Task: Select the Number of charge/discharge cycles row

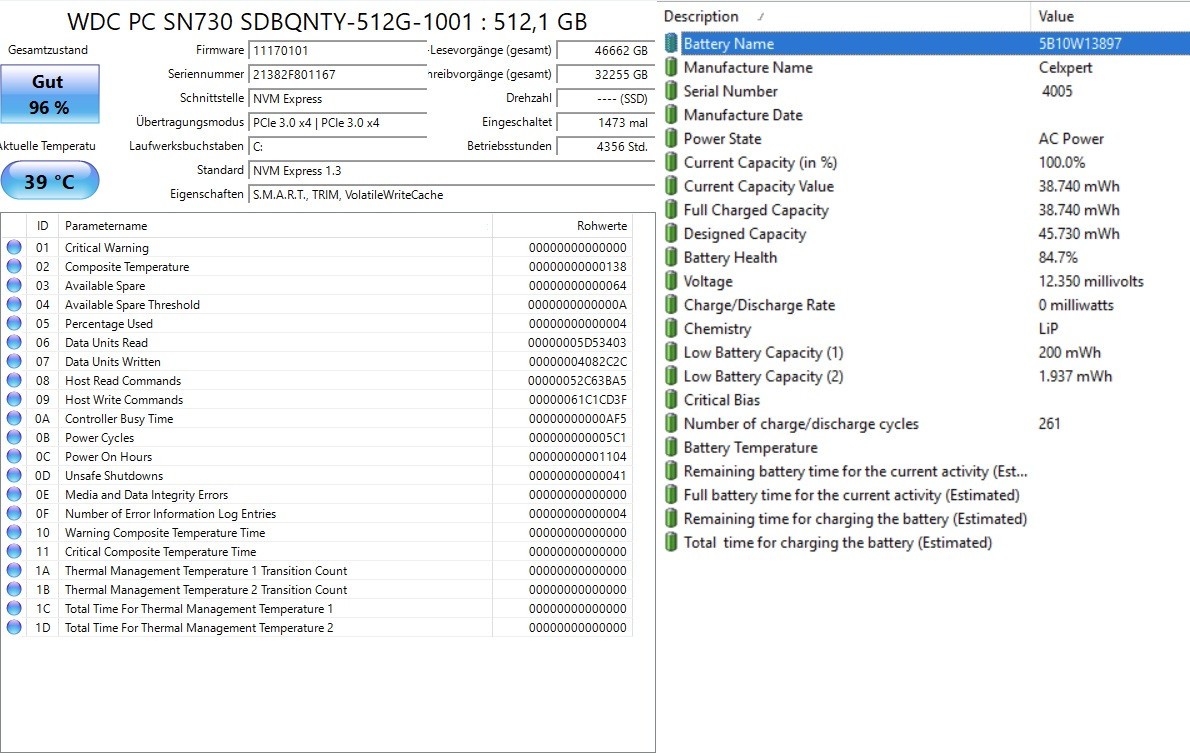Action: [x=926, y=424]
